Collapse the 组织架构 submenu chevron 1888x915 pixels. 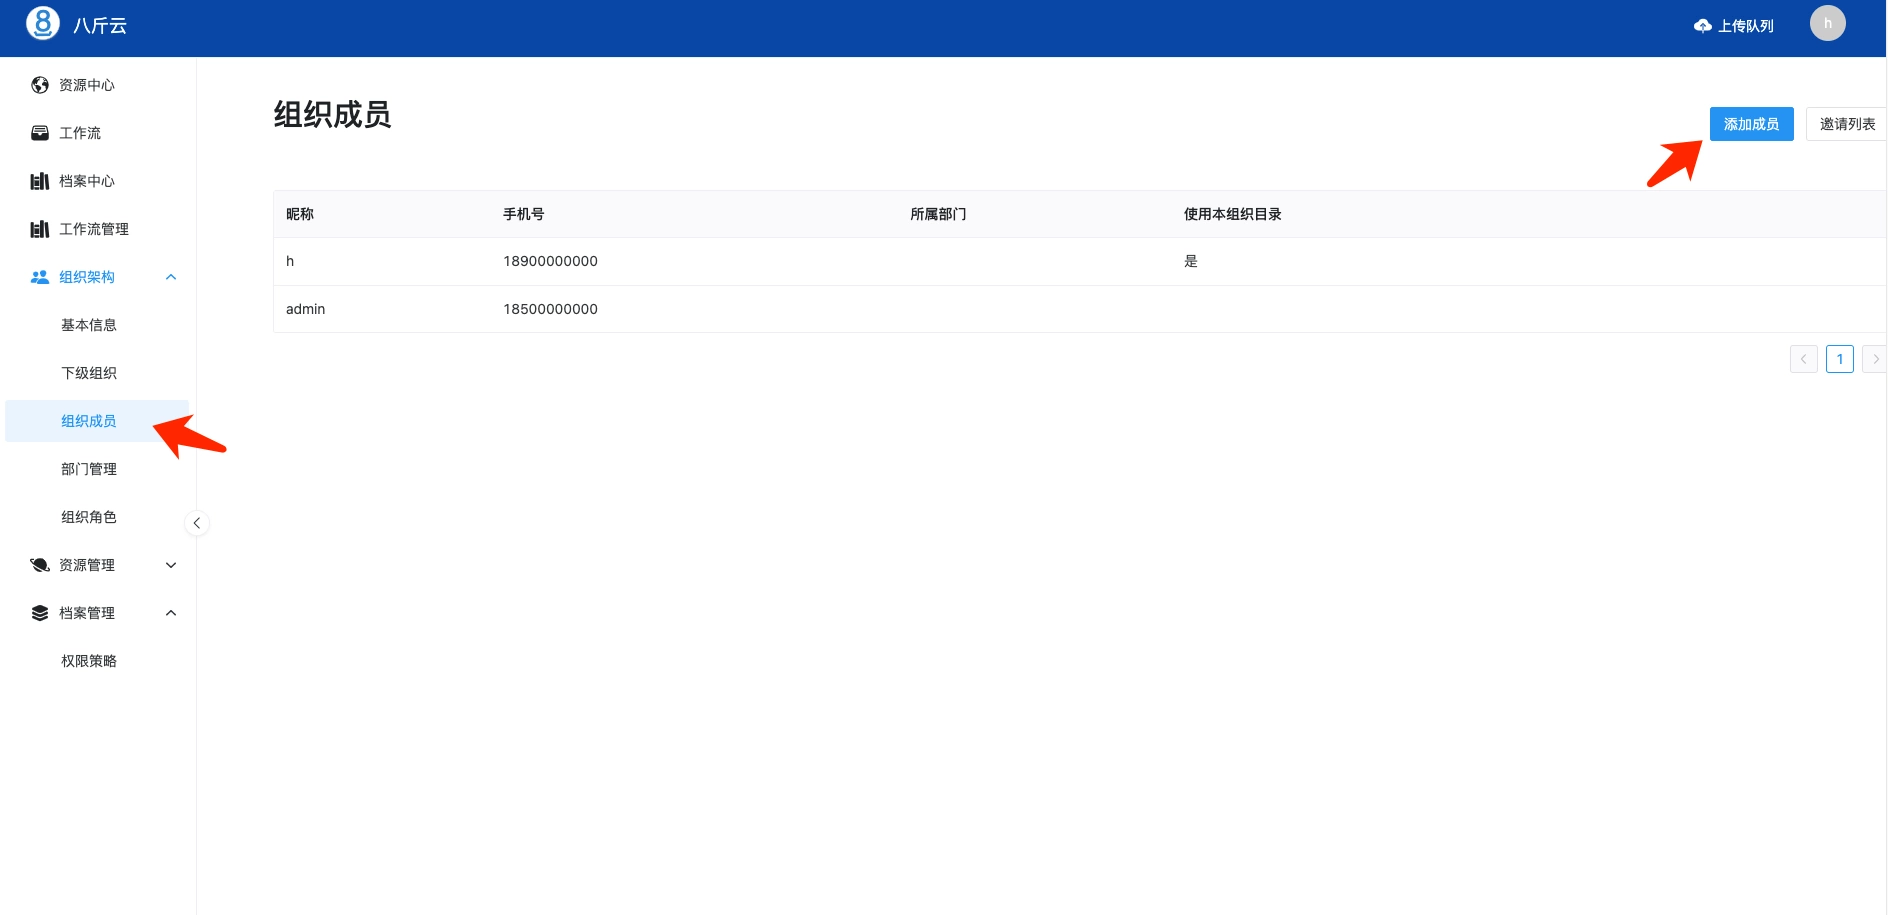coord(171,277)
